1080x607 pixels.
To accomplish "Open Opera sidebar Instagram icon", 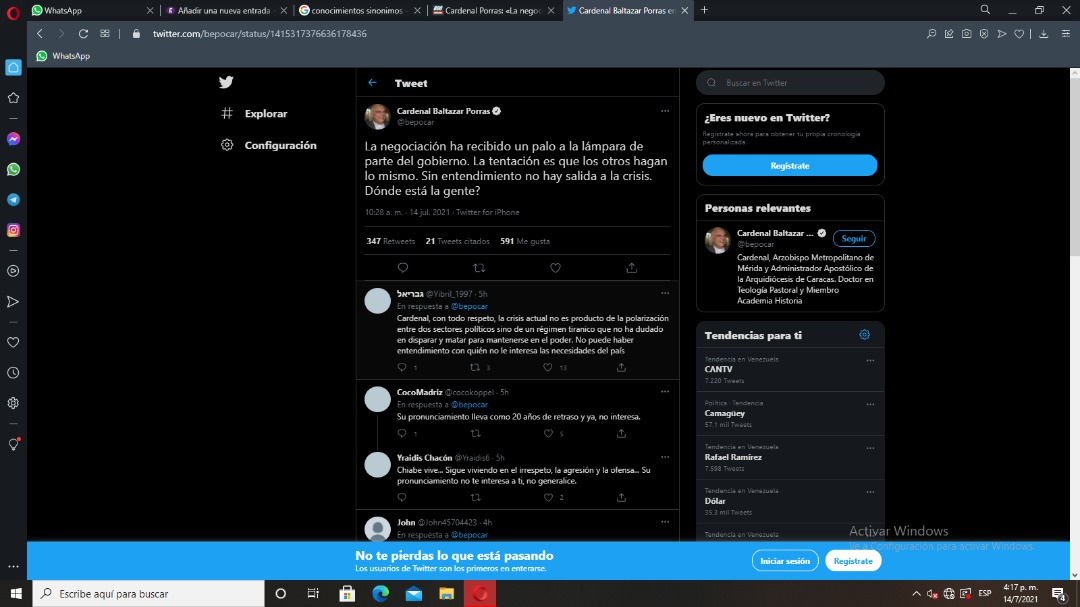I will point(13,230).
